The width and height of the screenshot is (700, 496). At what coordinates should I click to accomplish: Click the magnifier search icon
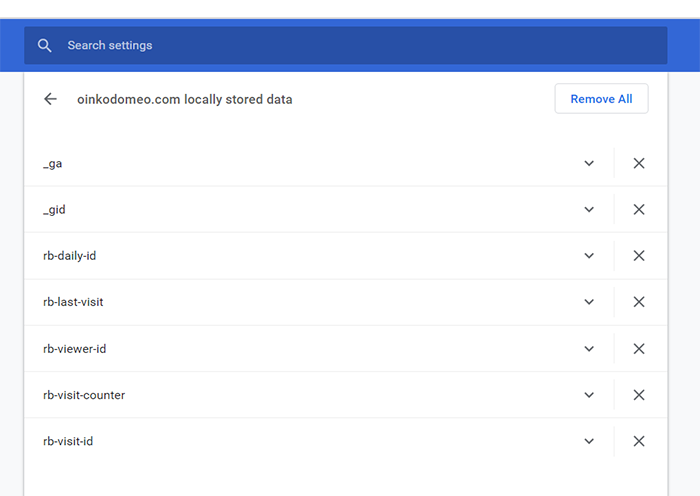[44, 46]
